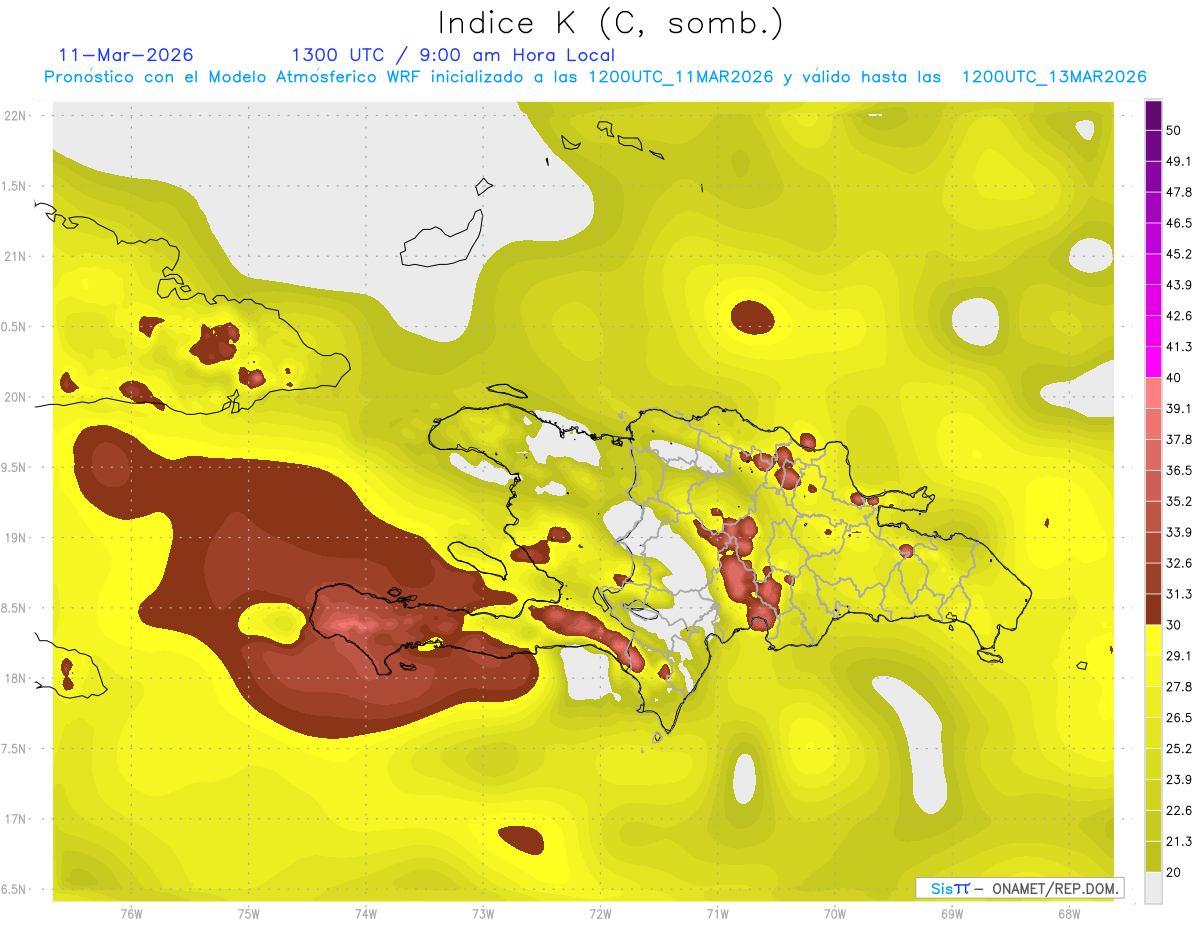Click colorbar value "36.5"
Screen dimensions: 1200x927
point(1179,470)
